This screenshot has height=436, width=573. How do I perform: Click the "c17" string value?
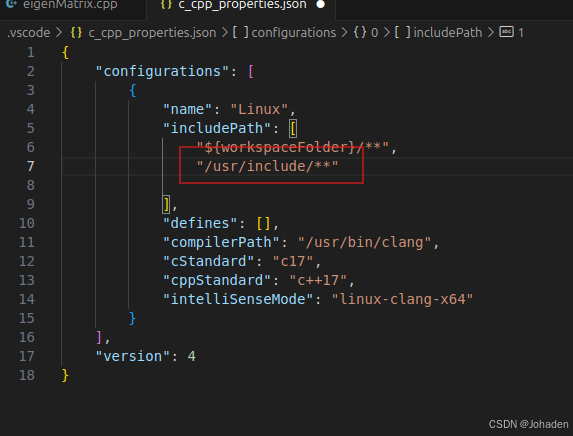coord(293,261)
